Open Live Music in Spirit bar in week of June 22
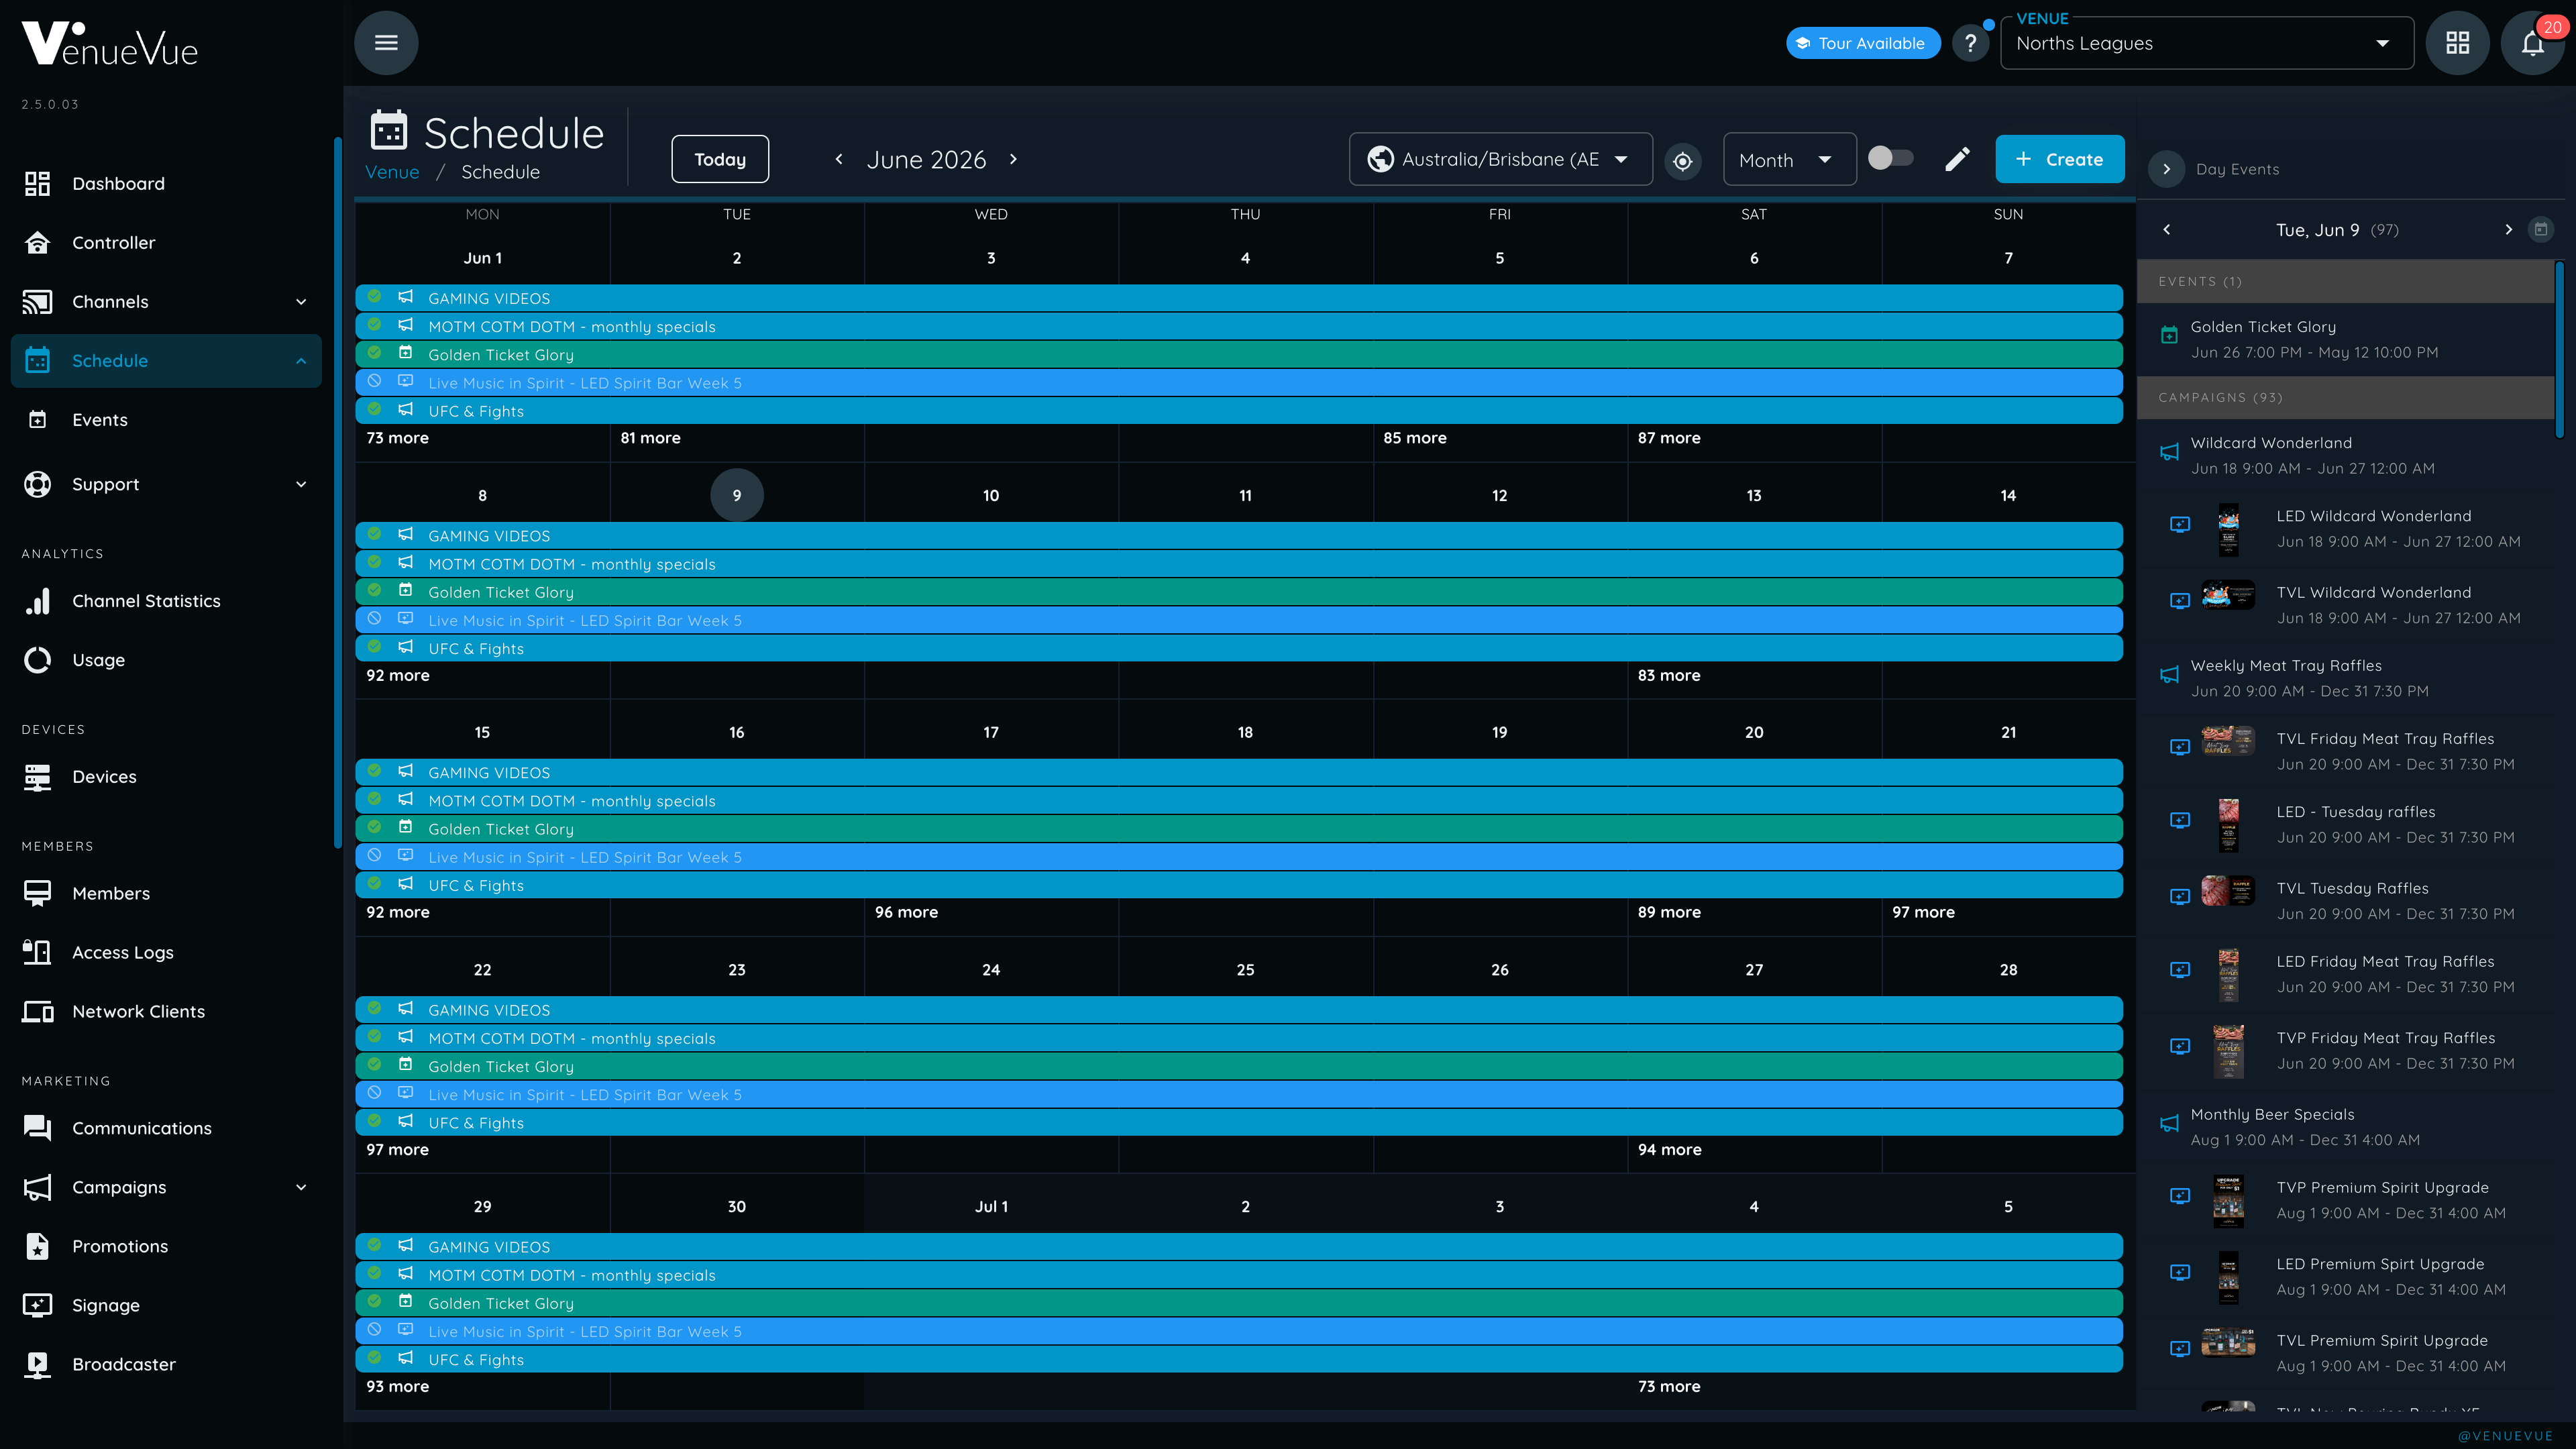Viewport: 2576px width, 1449px height. [1239, 1095]
